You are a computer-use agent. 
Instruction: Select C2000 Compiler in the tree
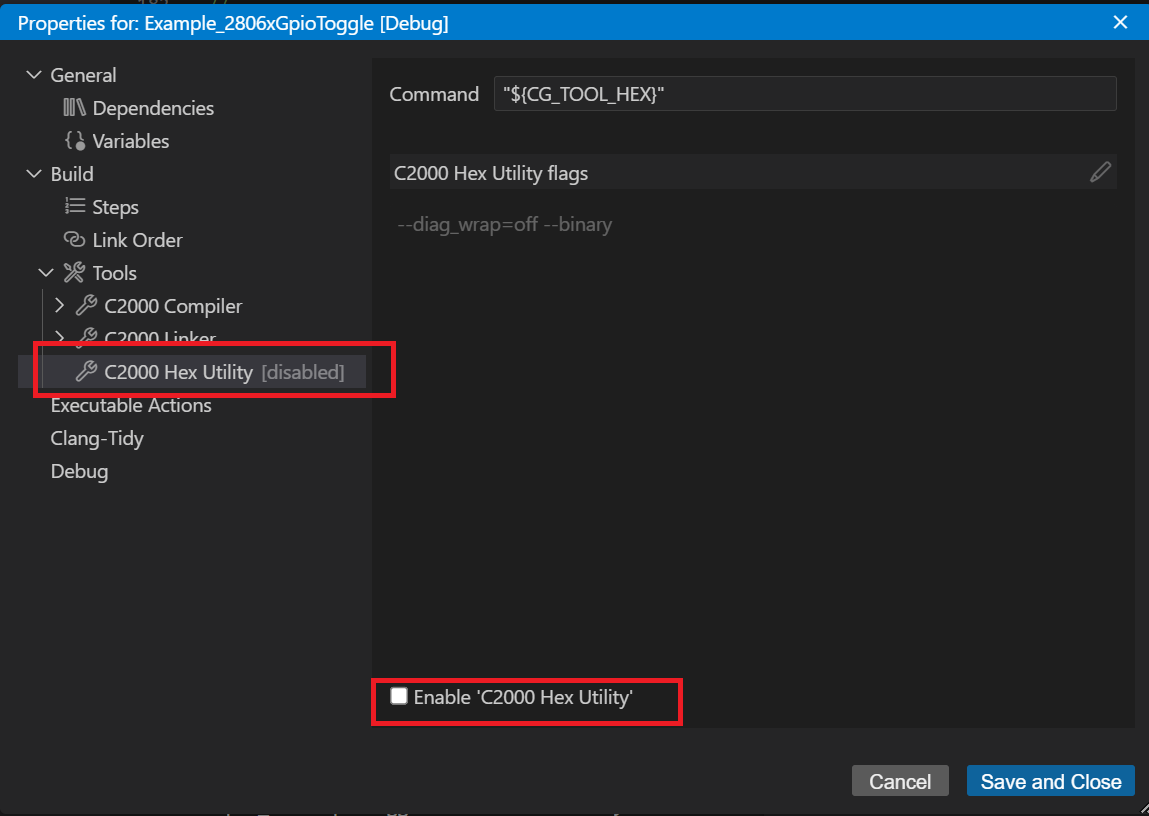(173, 305)
